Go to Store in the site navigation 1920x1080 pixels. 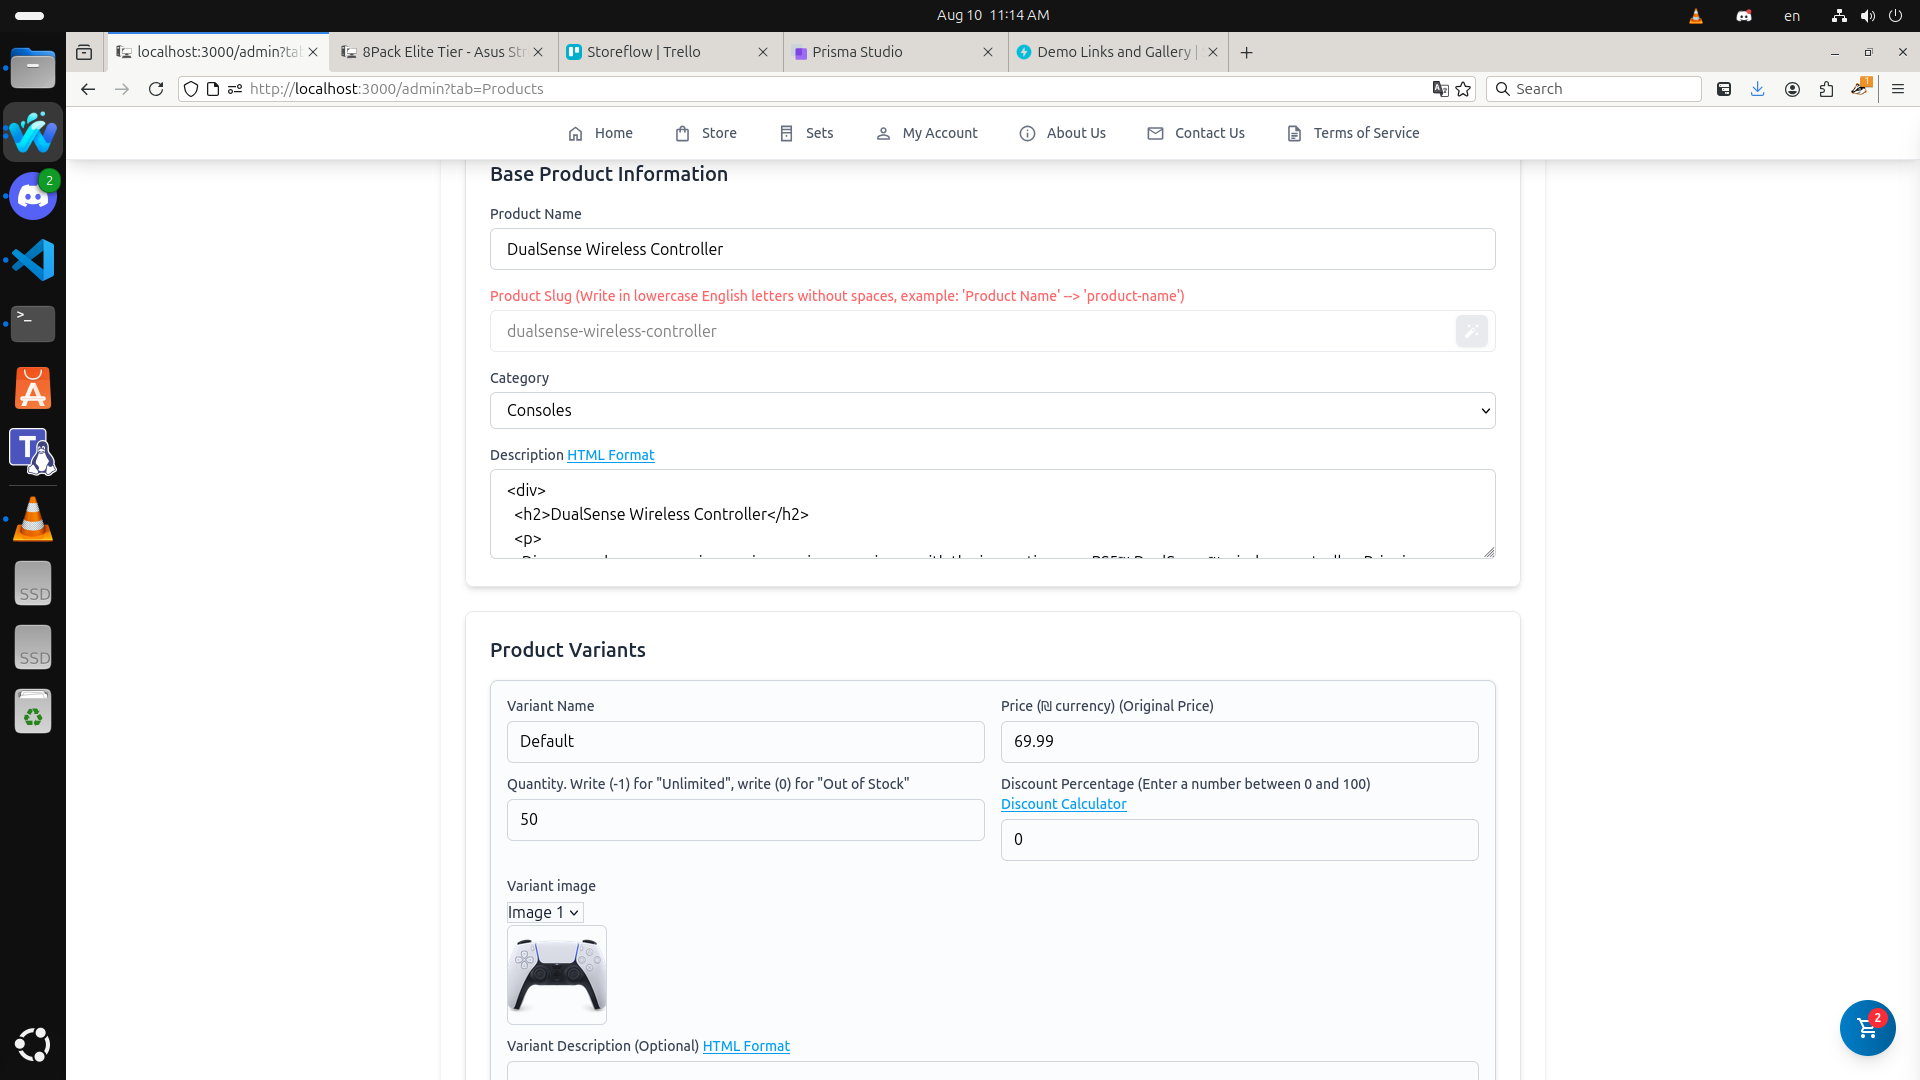click(706, 133)
